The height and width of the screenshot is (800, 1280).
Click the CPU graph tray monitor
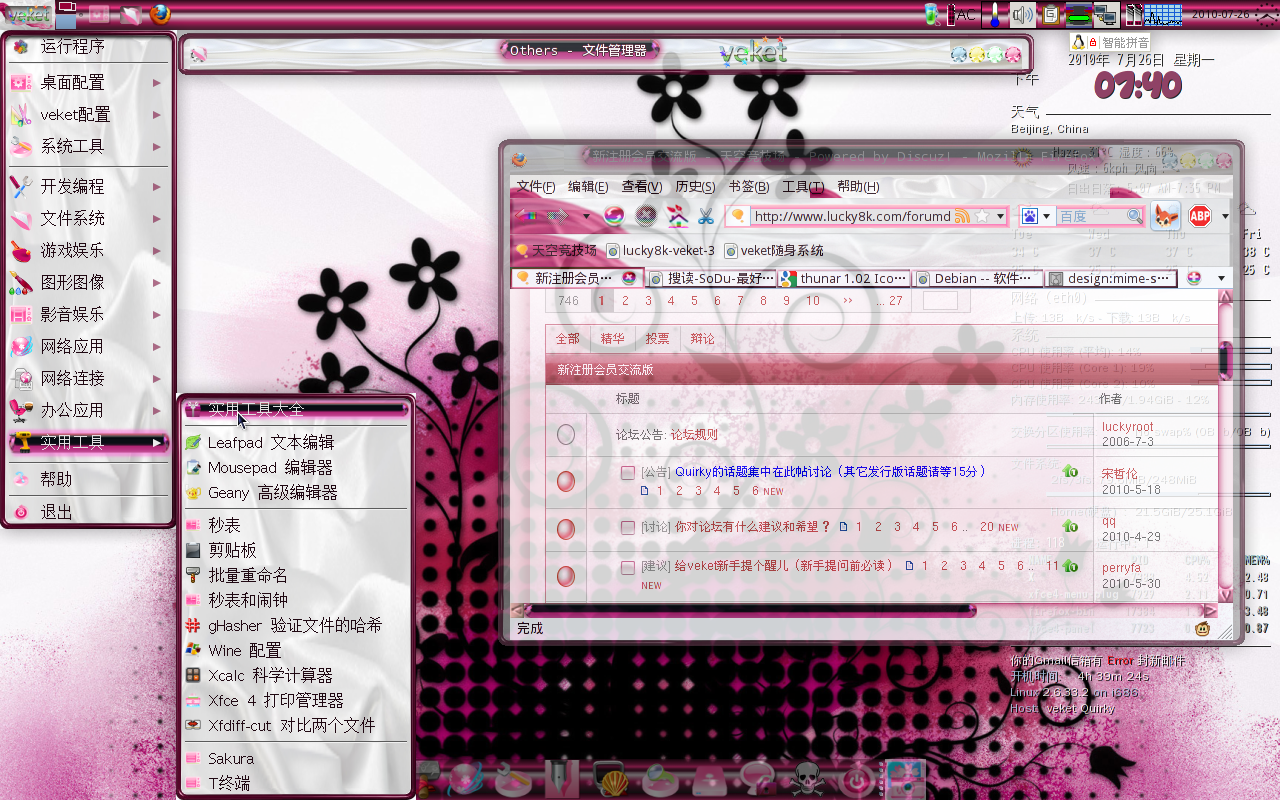[x=1163, y=14]
